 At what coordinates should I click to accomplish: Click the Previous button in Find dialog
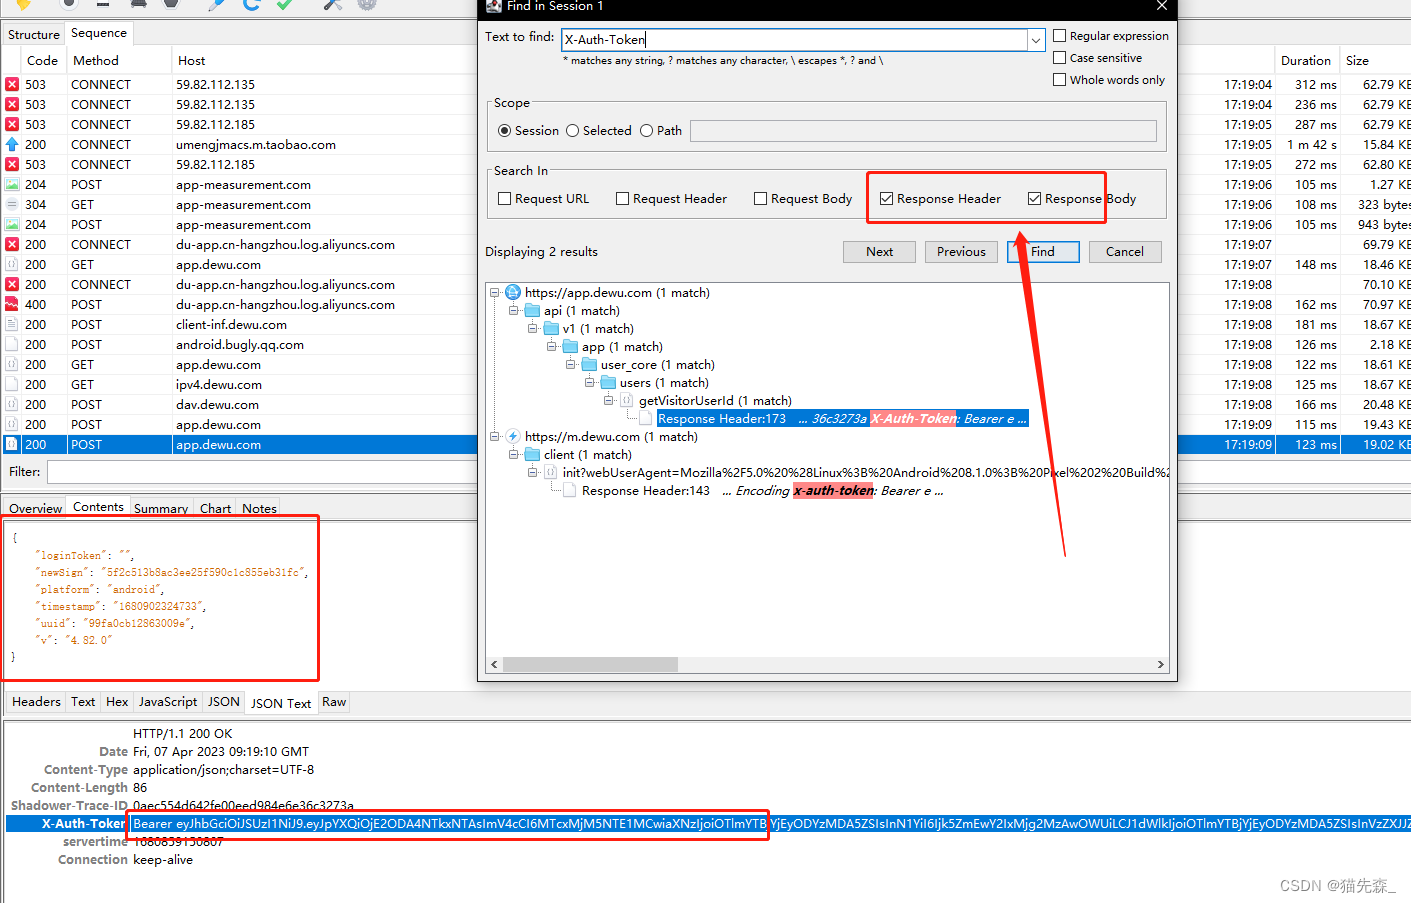tap(961, 251)
